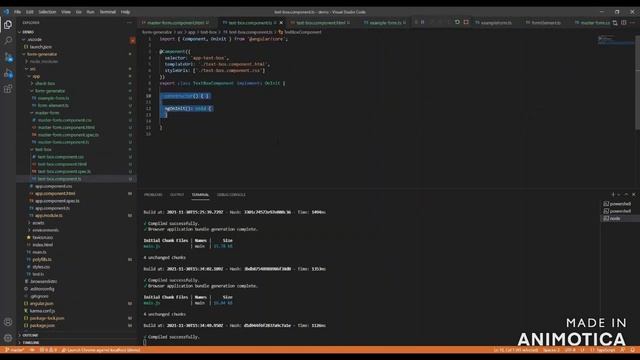Collapse the .vscode folder
The height and width of the screenshot is (360, 640).
tap(34, 40)
